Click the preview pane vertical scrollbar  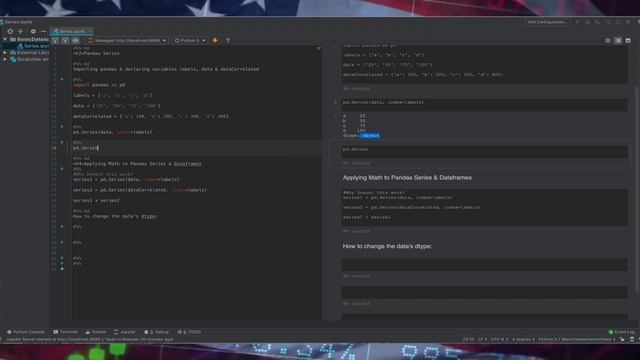(637, 188)
